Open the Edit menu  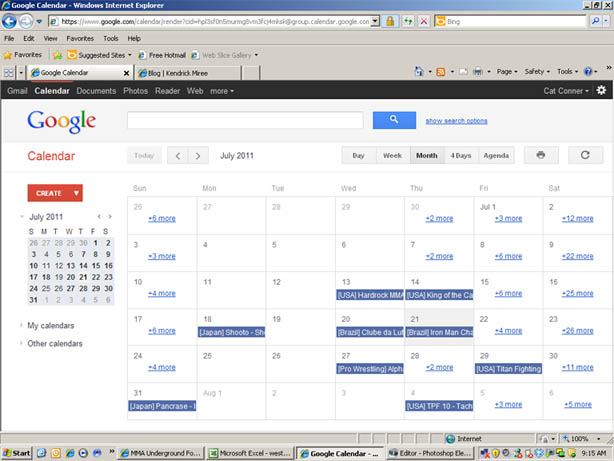pyautogui.click(x=29, y=38)
